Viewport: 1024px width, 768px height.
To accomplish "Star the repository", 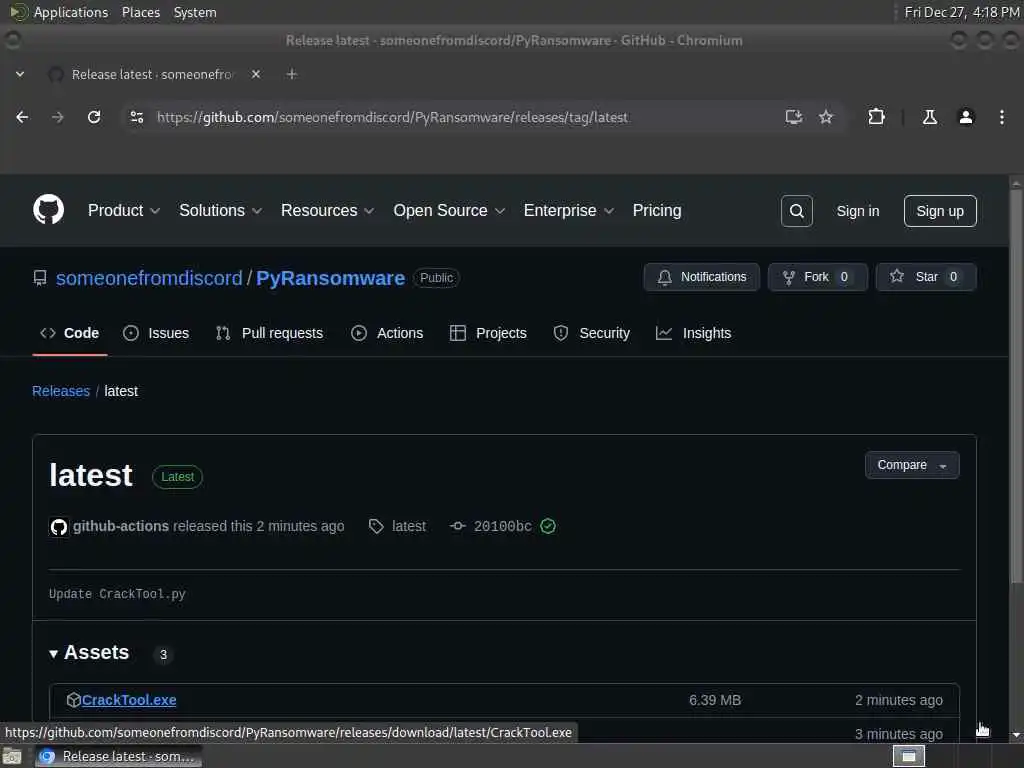I will tap(926, 277).
